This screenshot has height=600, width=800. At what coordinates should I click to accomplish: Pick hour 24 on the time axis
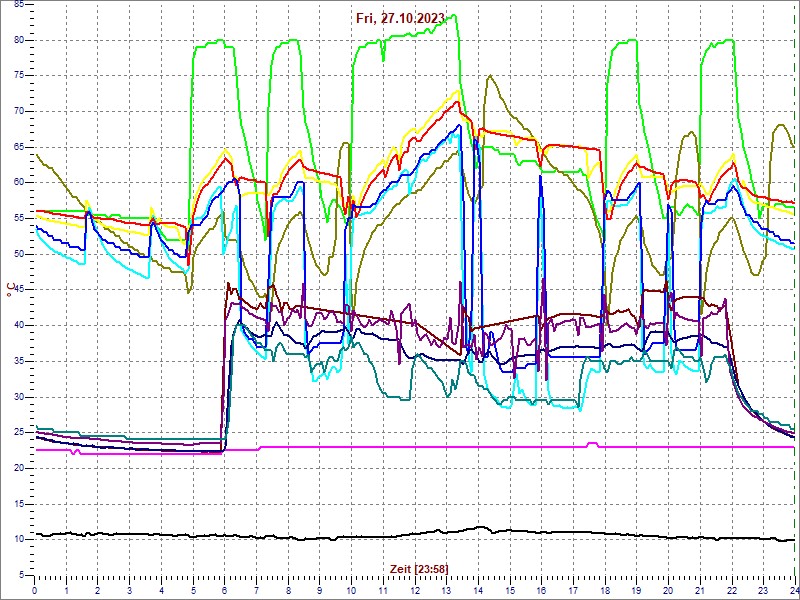click(x=794, y=590)
